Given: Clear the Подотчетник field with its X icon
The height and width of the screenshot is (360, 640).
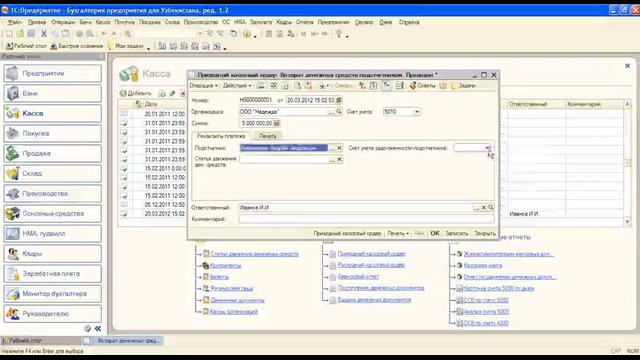Looking at the screenshot, I should click(339, 148).
